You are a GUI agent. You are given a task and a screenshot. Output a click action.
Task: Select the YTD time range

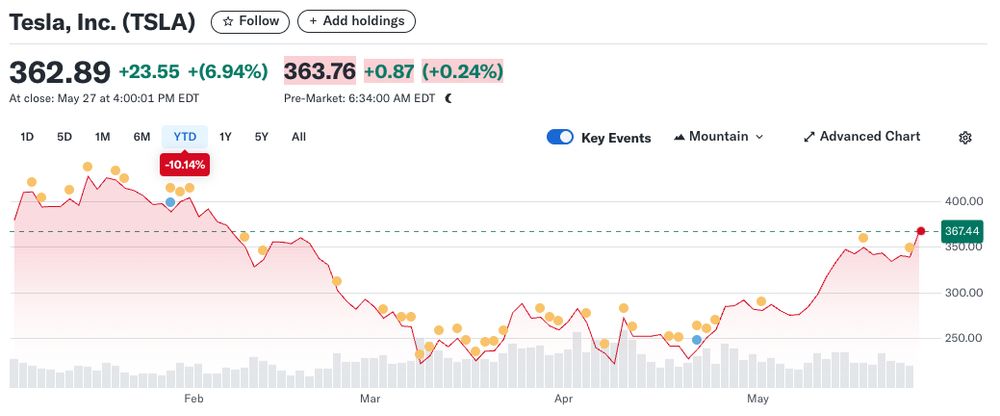tap(184, 137)
